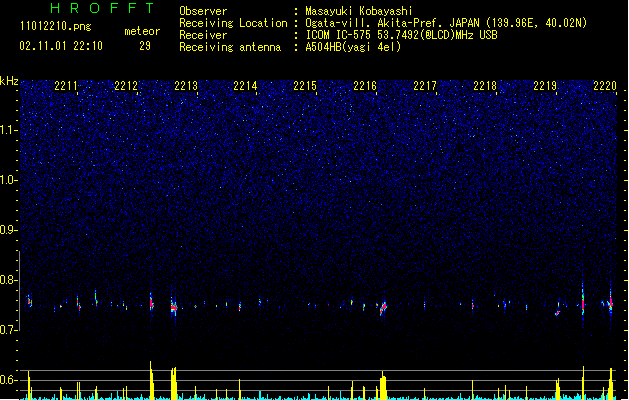Click the HROFFT title text
Image resolution: width=629 pixels, height=400 pixels.
click(103, 8)
